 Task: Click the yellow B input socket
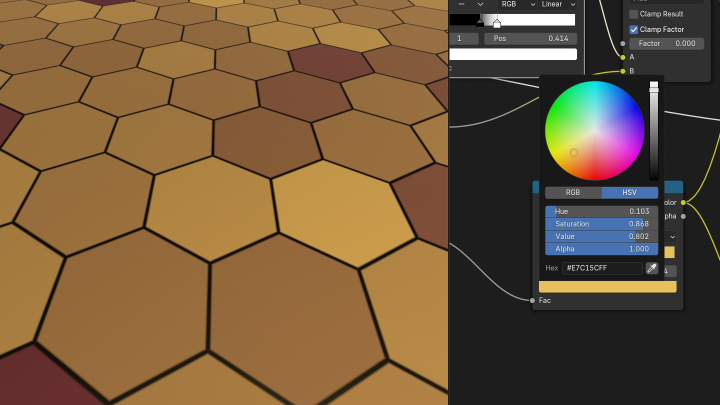(623, 71)
